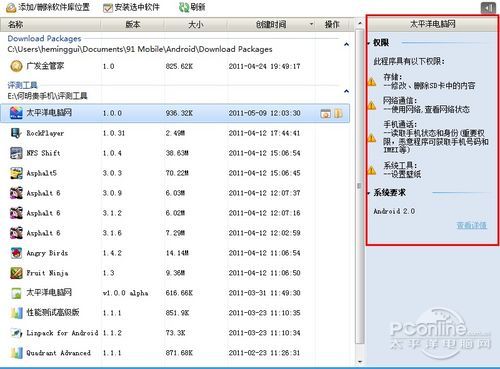Click the 刷新 refresh button

pos(192,7)
